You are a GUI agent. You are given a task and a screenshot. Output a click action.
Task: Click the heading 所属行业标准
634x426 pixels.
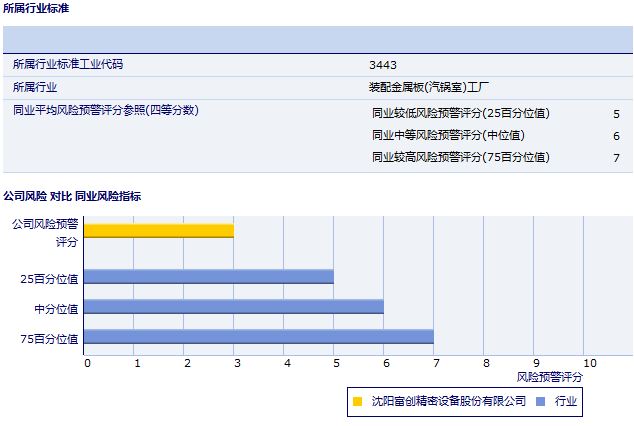tap(36, 8)
